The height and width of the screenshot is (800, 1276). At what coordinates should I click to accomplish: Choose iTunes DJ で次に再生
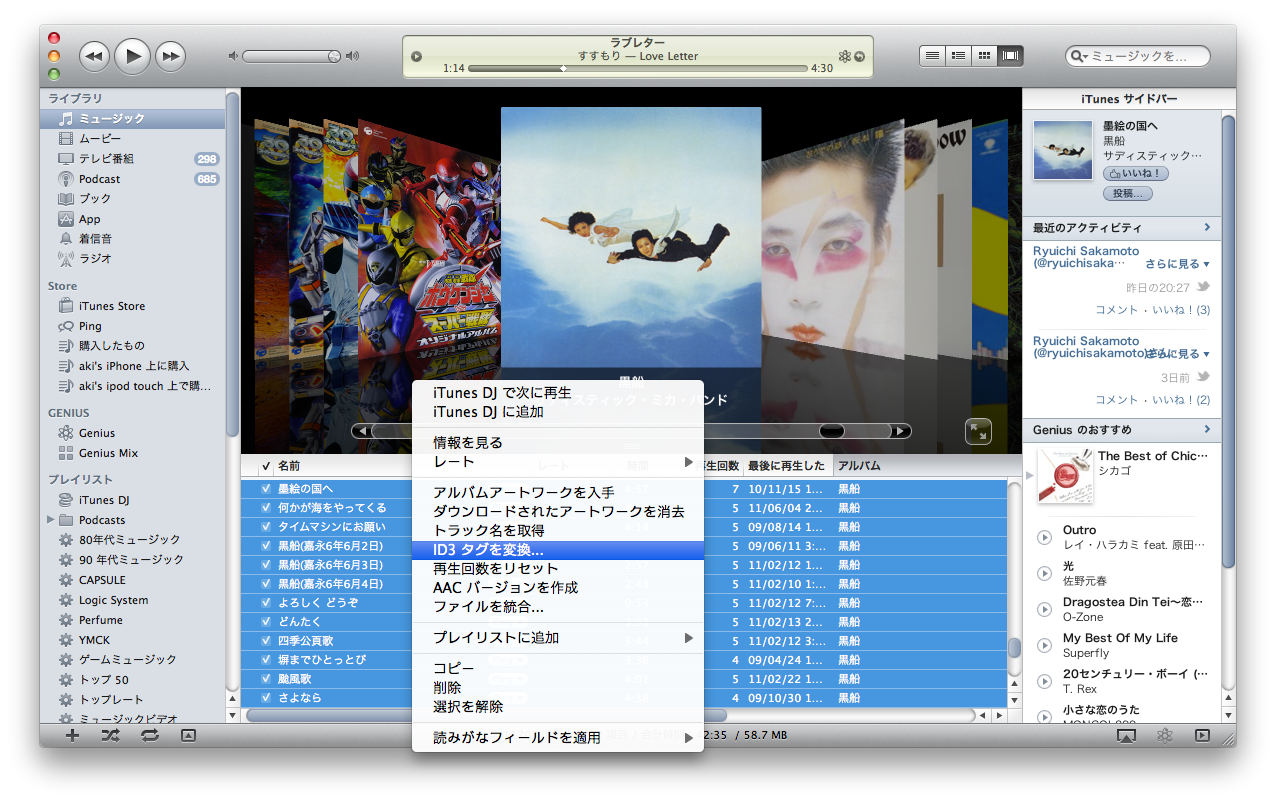558,393
